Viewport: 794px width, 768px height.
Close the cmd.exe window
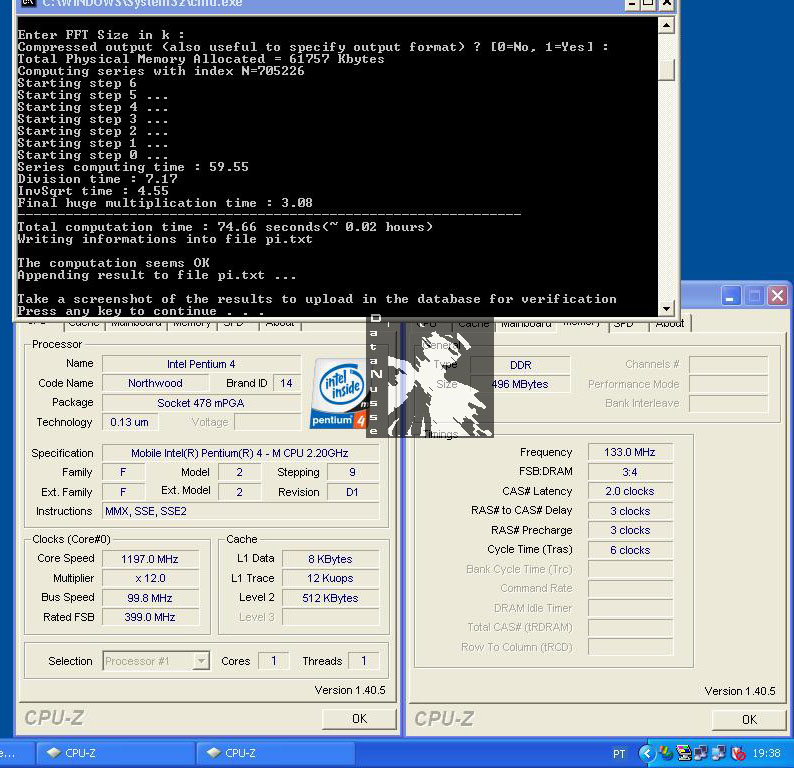(667, 3)
